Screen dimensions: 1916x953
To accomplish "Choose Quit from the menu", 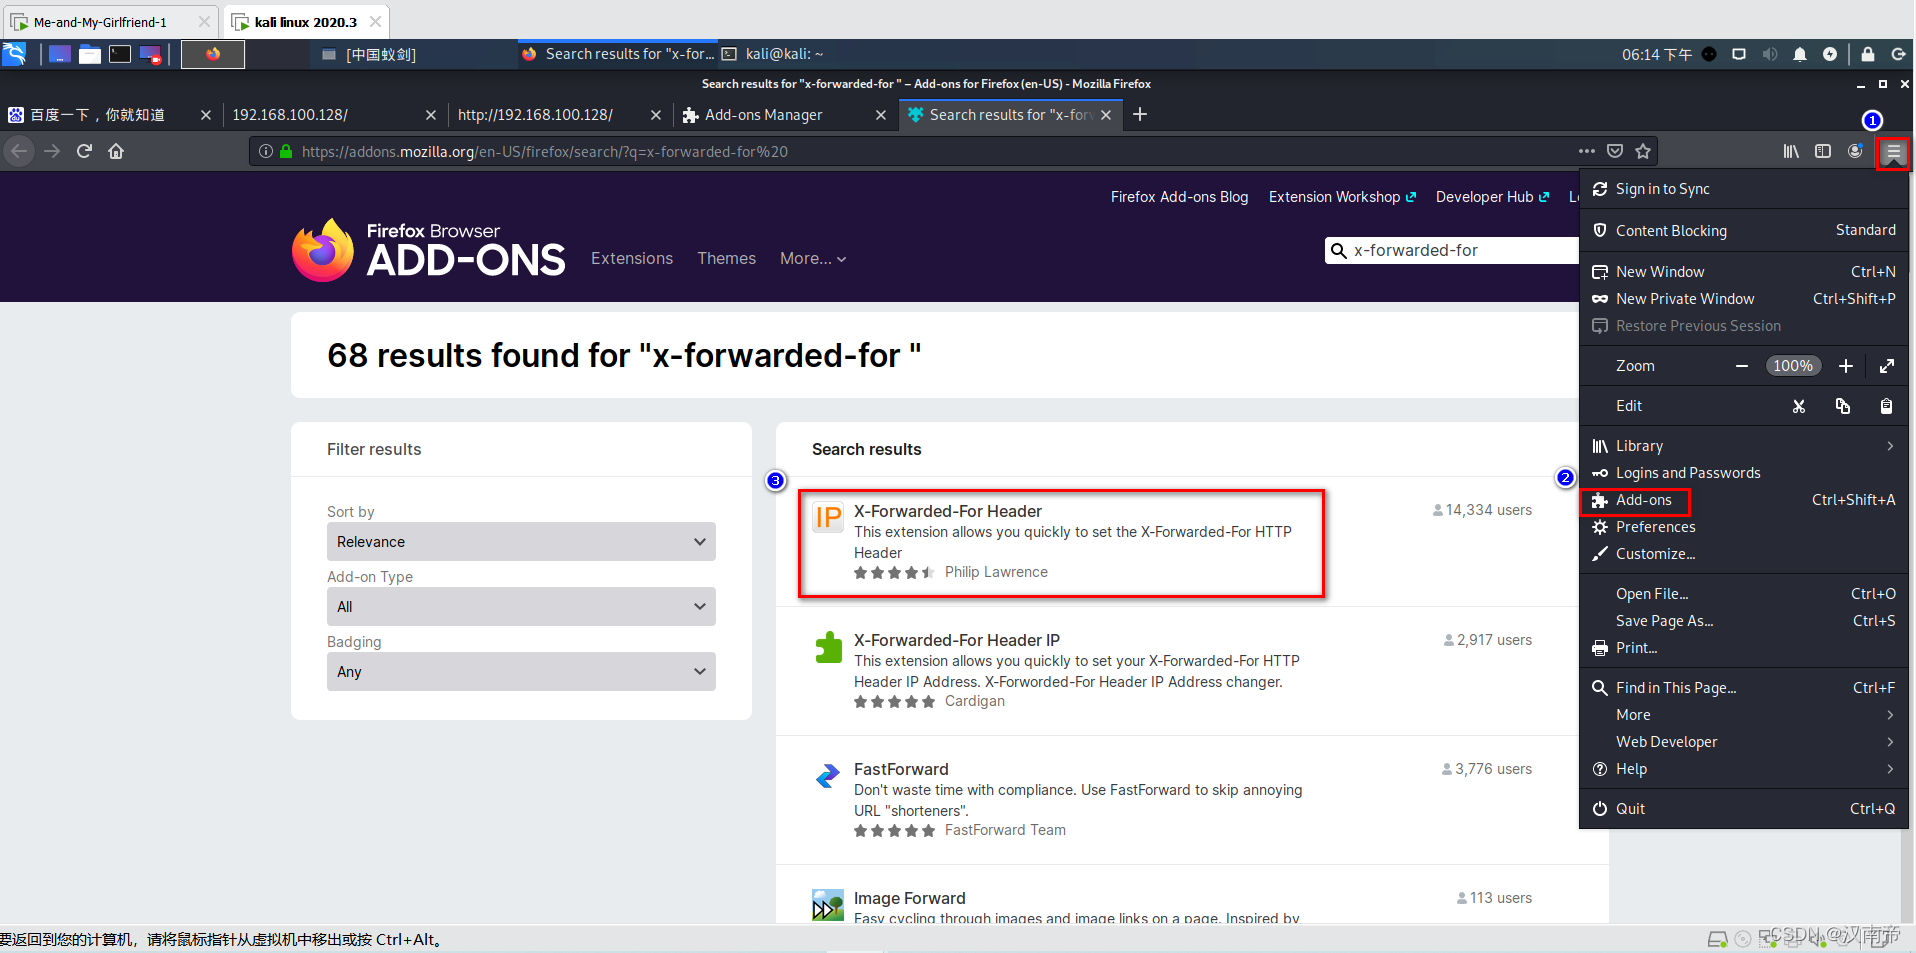I will tap(1744, 809).
